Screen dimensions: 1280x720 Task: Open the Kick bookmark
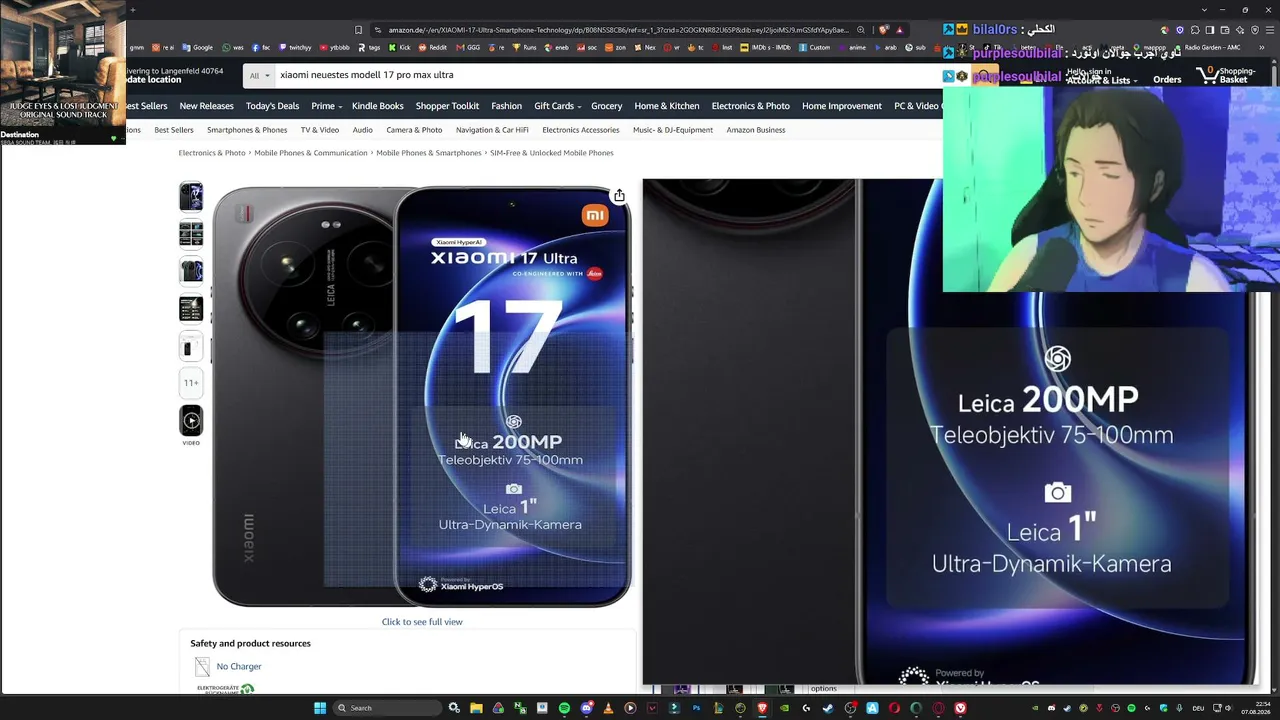pyautogui.click(x=400, y=47)
